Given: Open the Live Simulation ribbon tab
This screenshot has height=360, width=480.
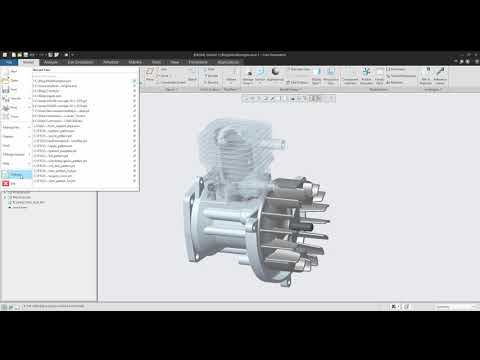Looking at the screenshot, I should click(x=80, y=62).
